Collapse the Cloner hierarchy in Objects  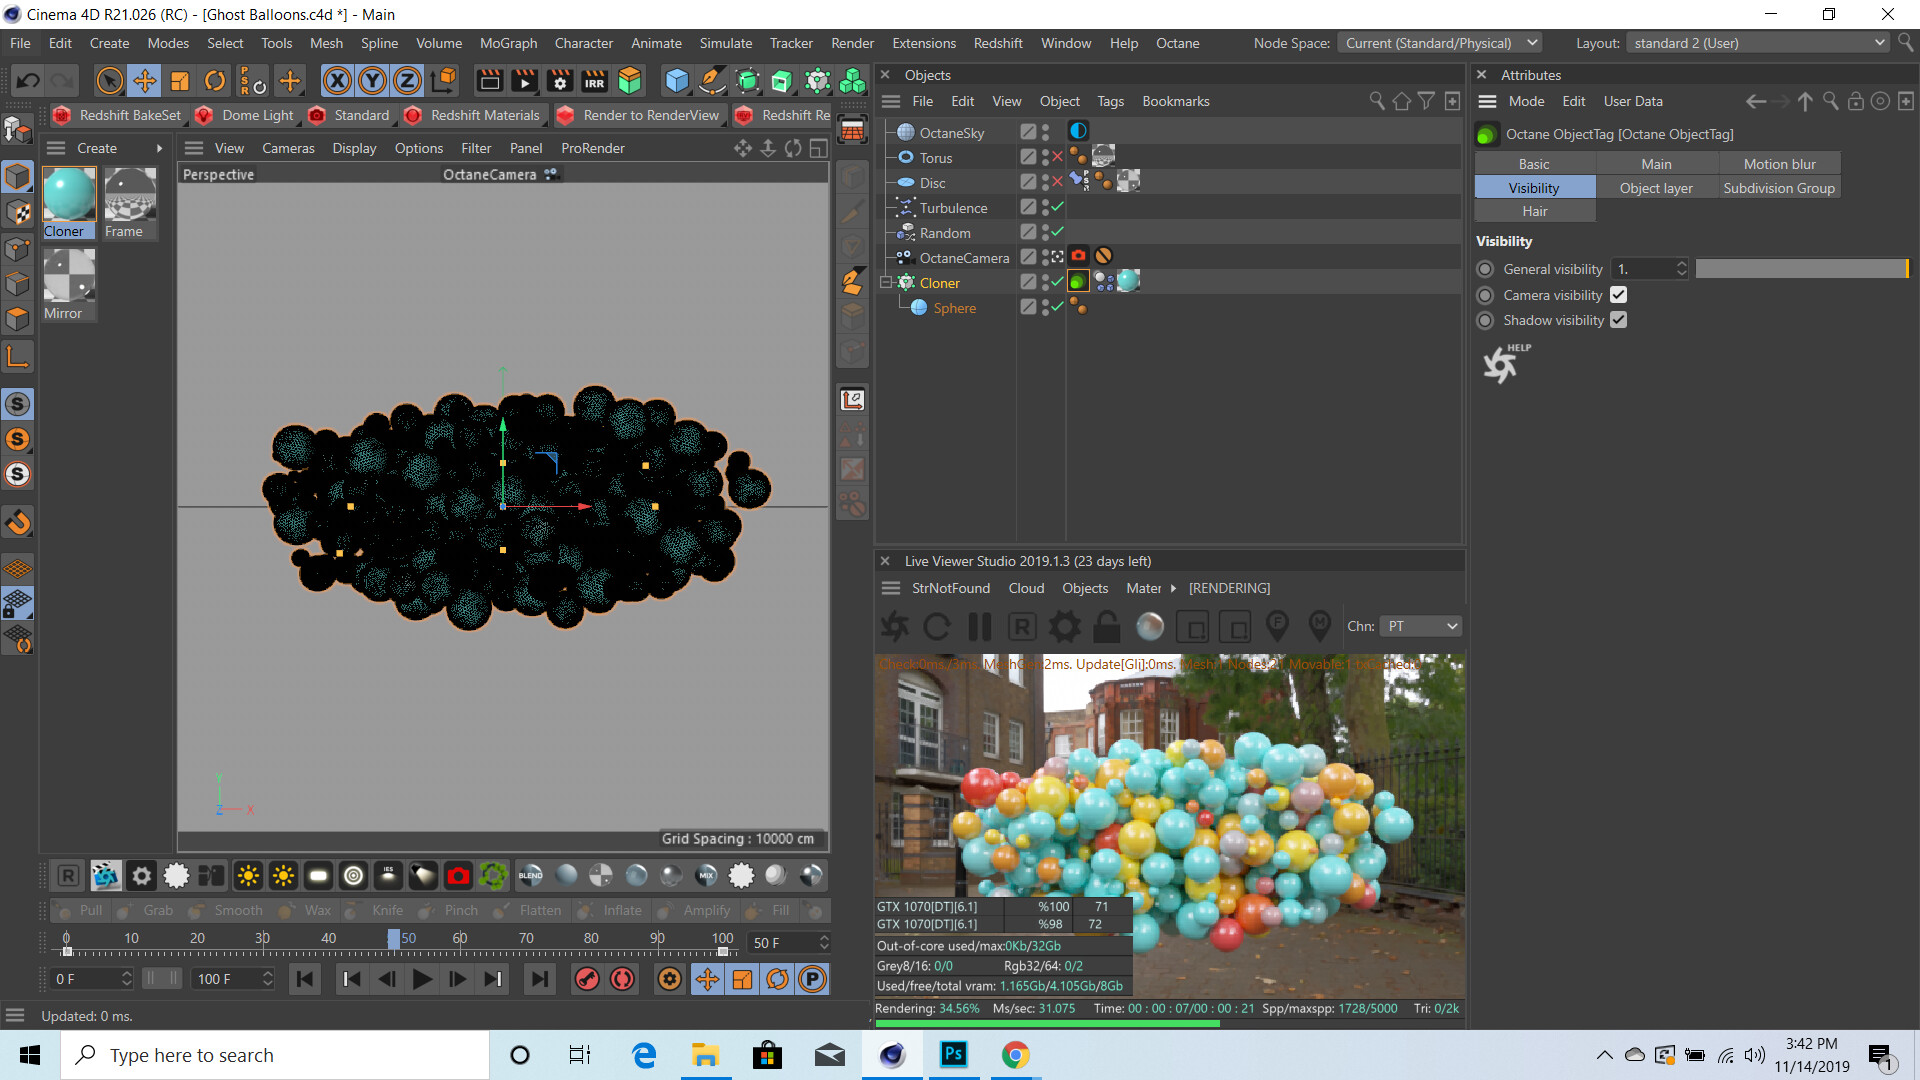(x=885, y=283)
